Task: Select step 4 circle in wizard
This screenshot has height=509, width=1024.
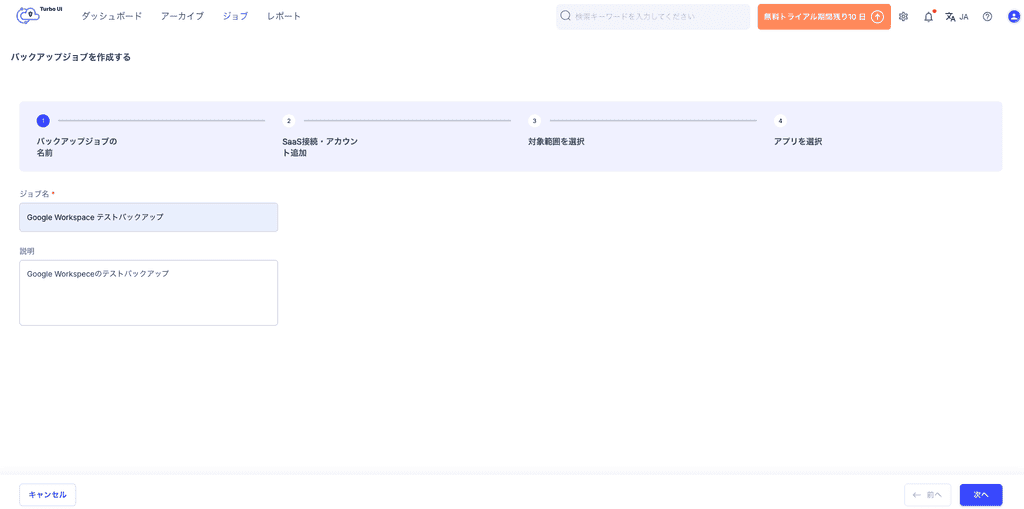Action: [780, 120]
